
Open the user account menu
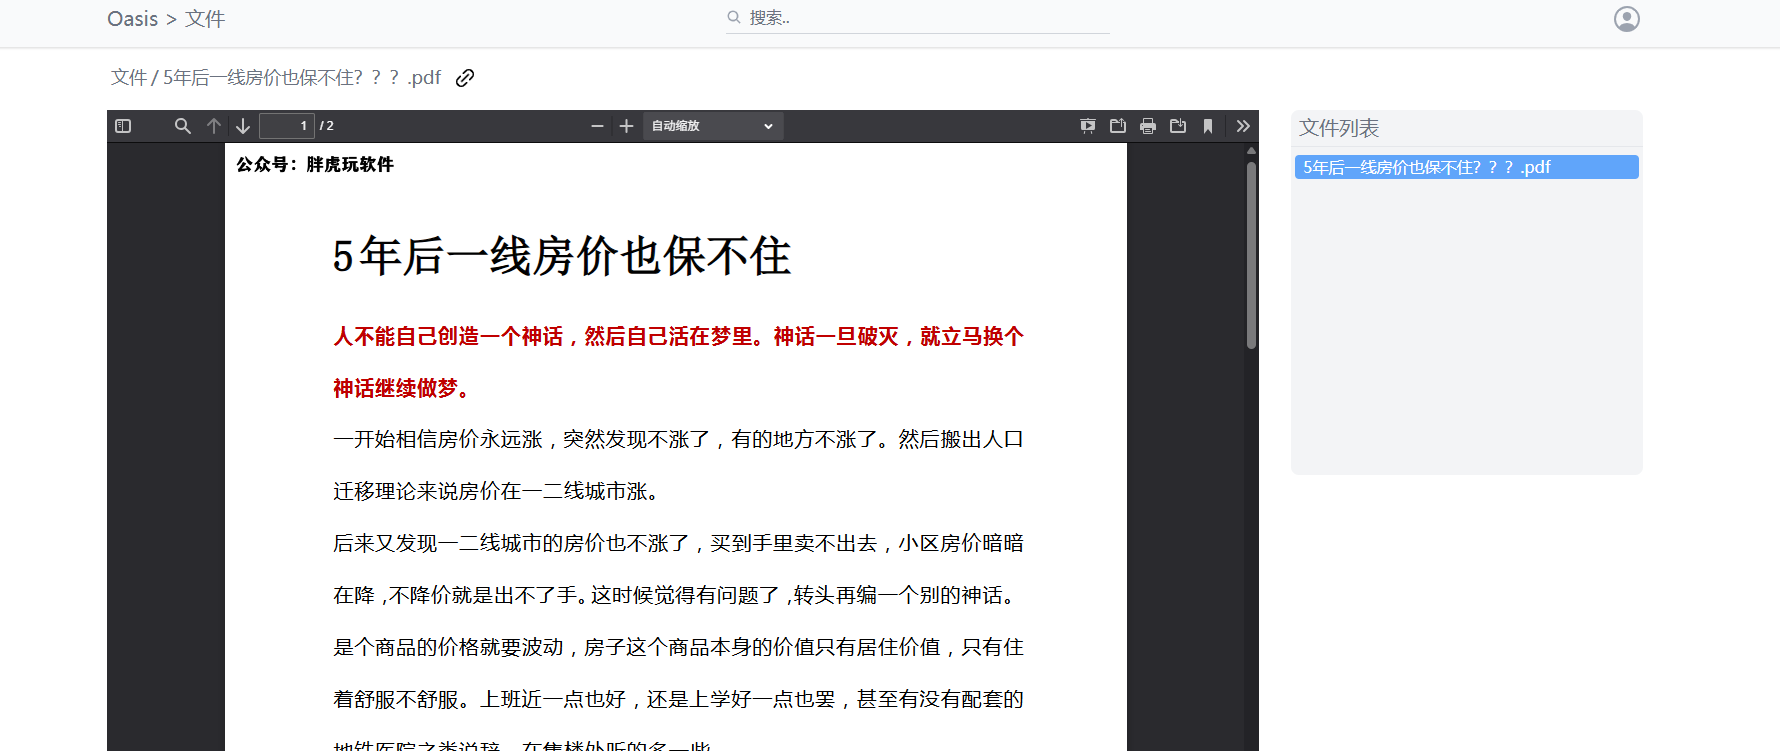point(1627,19)
